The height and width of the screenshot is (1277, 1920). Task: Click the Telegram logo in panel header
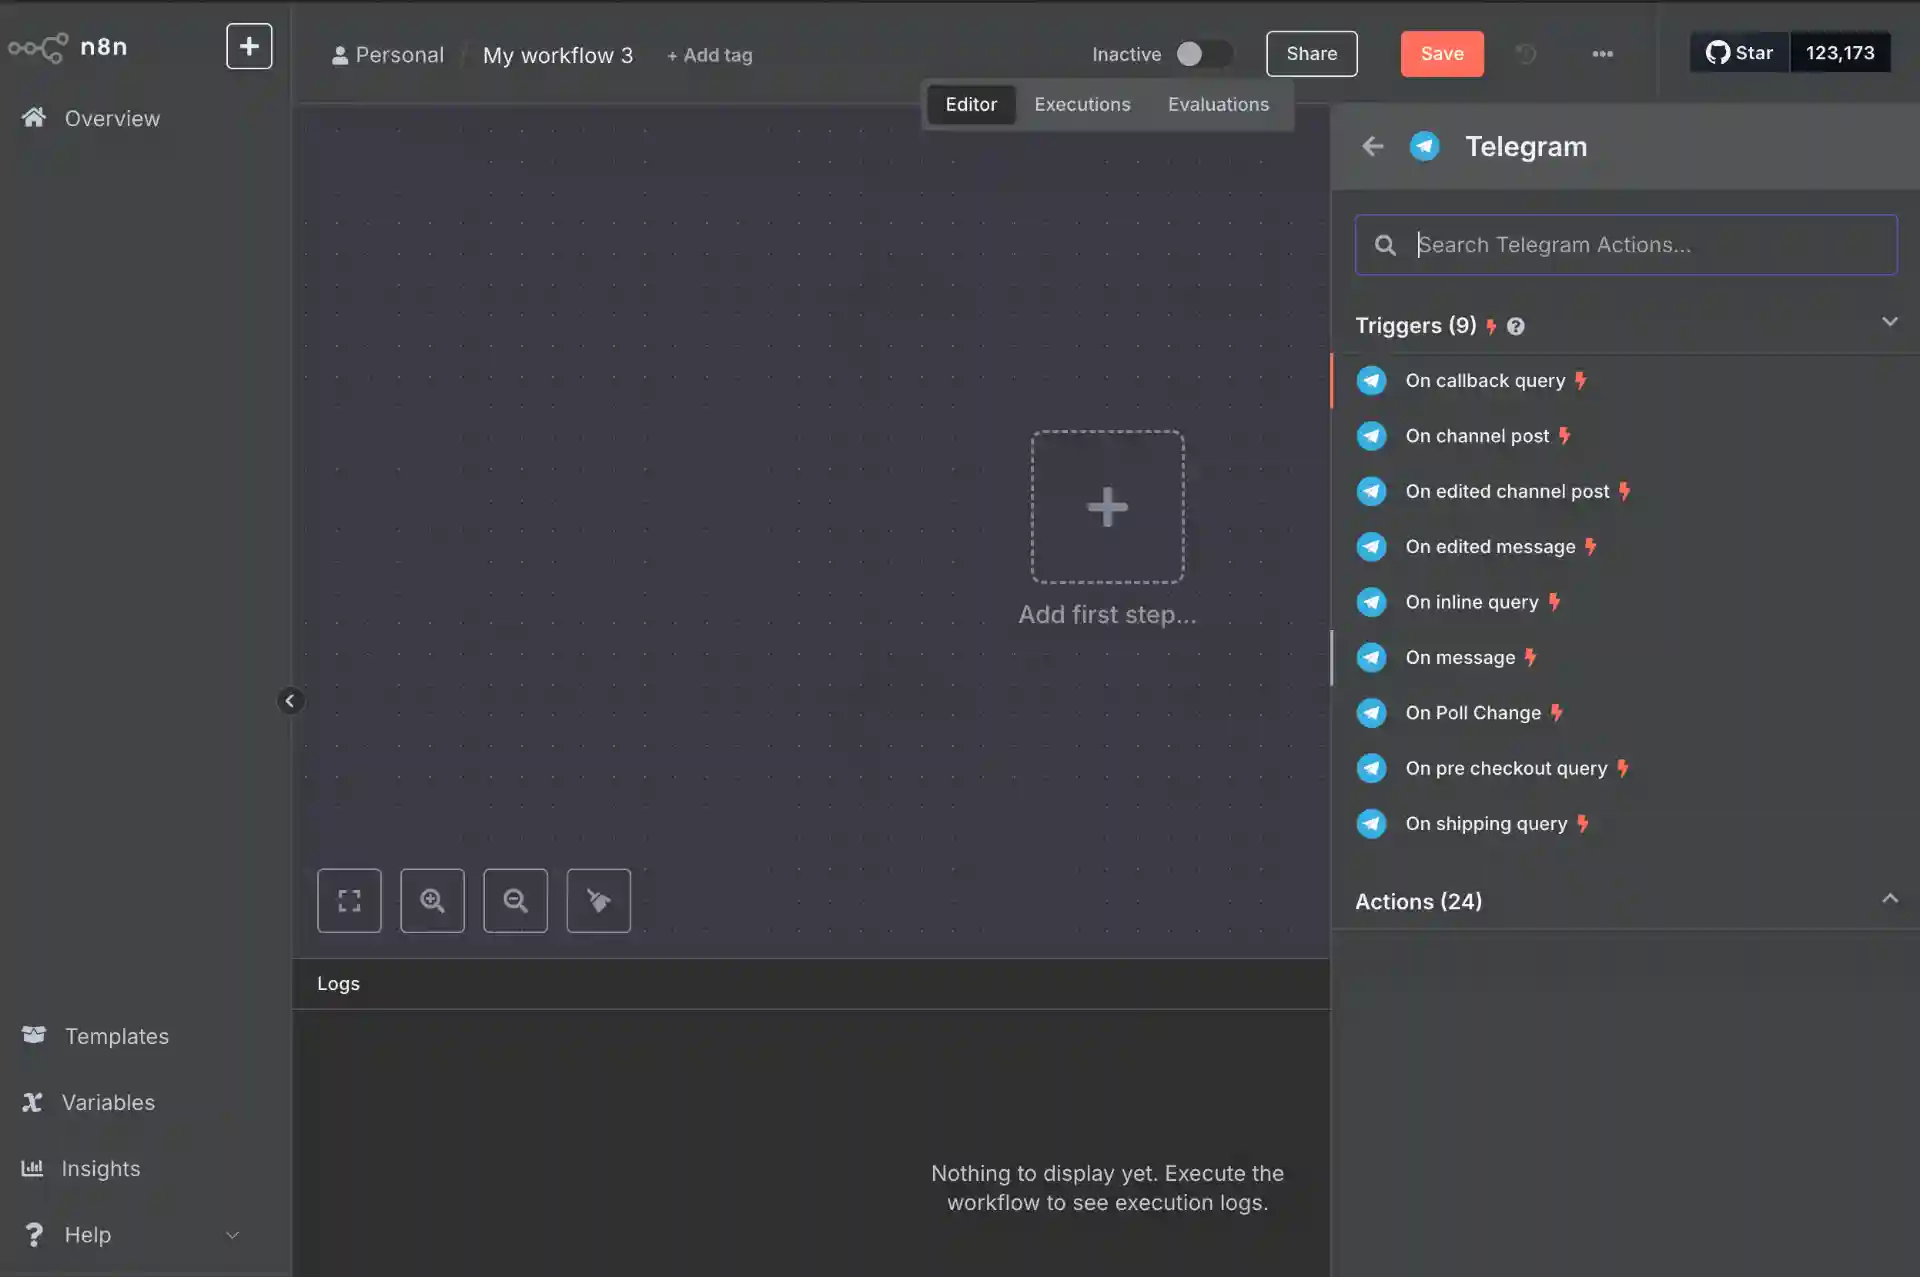1424,147
